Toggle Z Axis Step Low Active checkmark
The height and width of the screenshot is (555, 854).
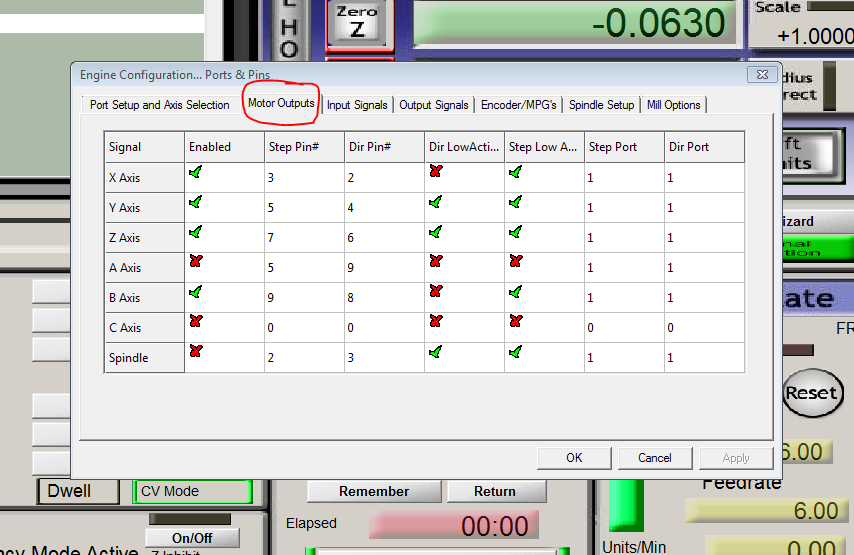515,233
